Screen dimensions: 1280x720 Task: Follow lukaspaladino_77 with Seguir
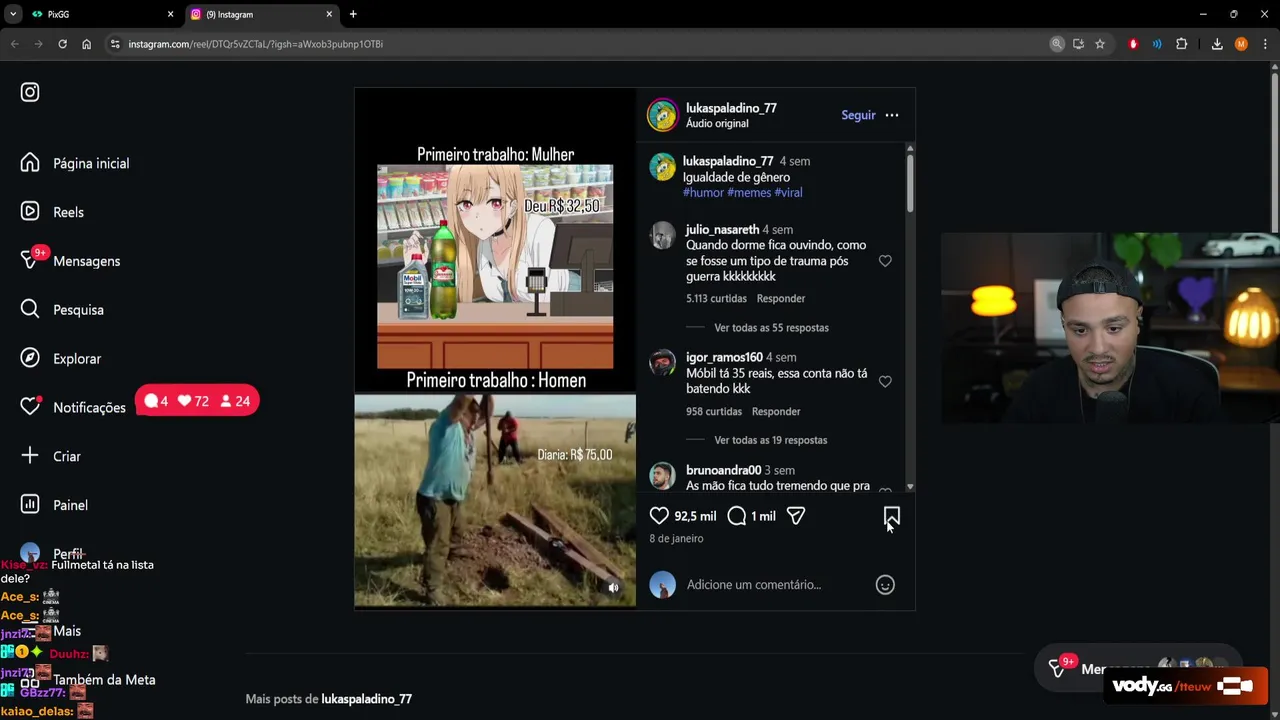coord(858,115)
